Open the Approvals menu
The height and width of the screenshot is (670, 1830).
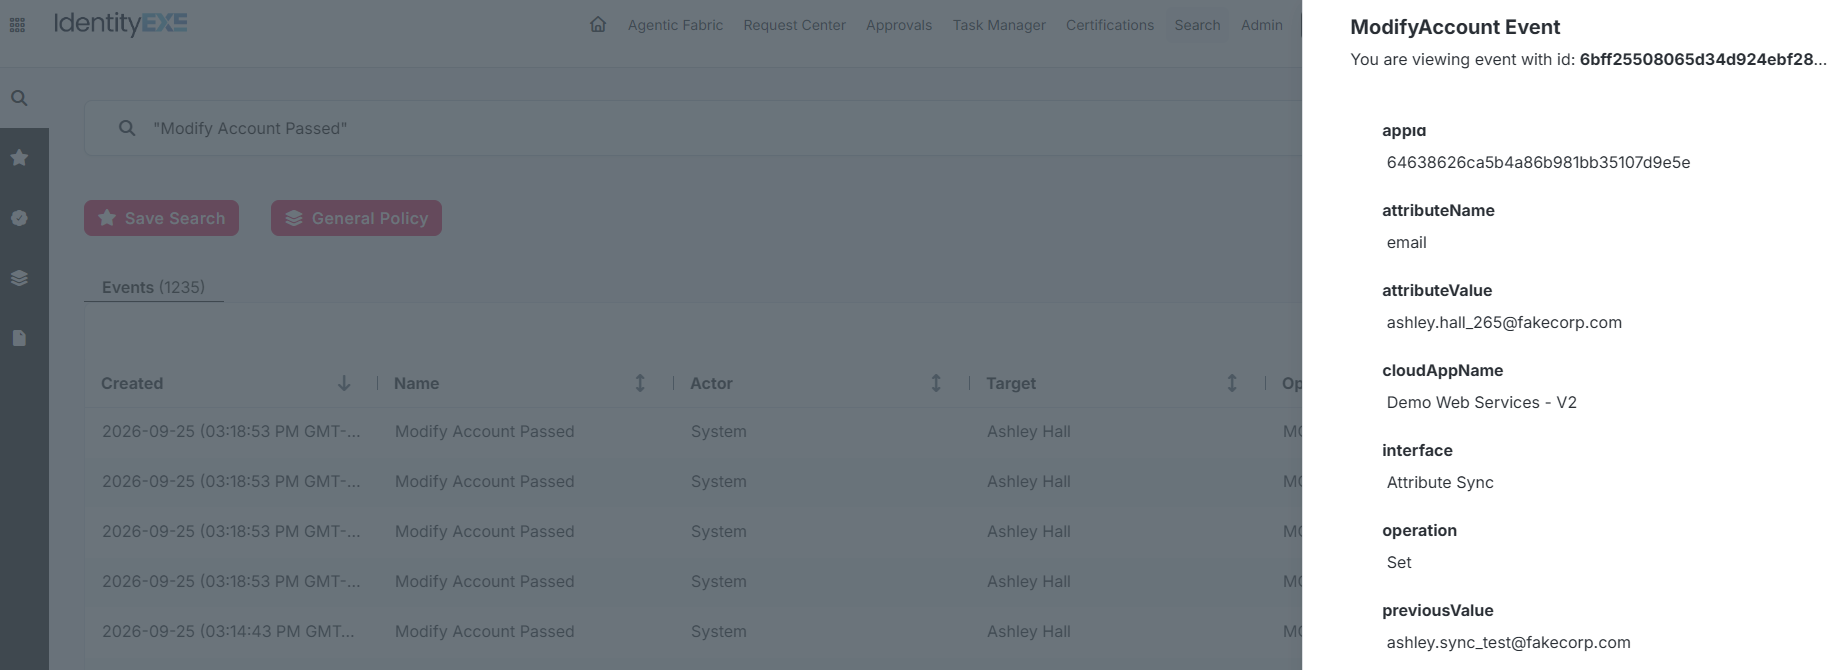pos(899,25)
